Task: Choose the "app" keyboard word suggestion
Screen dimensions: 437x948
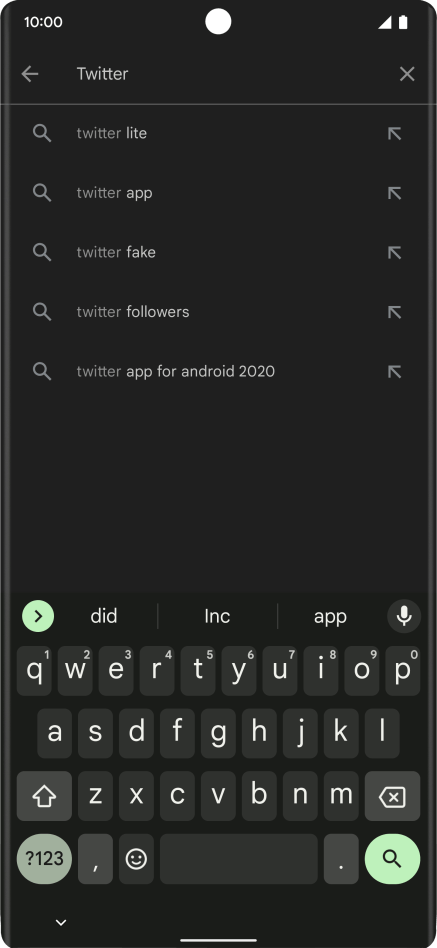Action: 330,616
